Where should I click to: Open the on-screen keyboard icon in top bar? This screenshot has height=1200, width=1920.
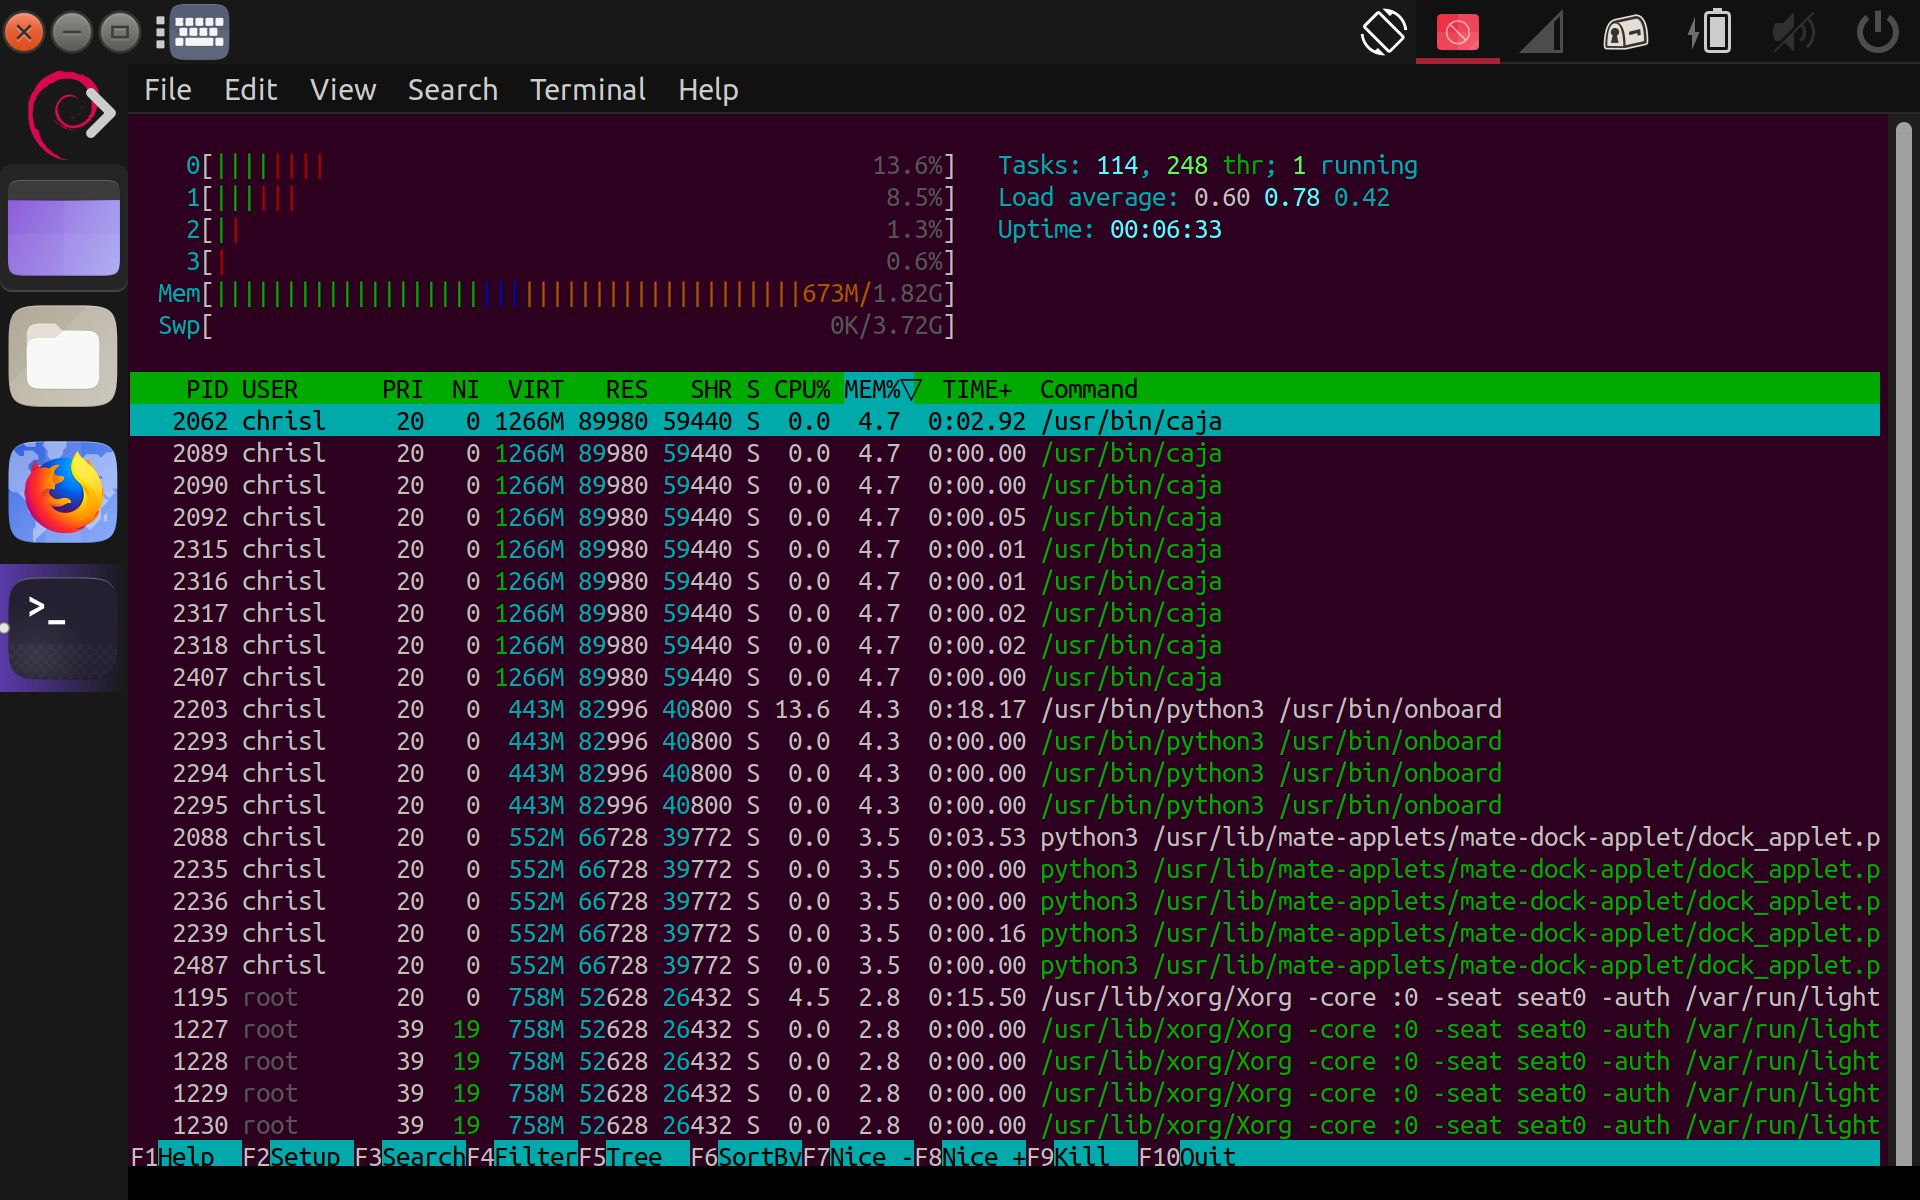click(199, 32)
